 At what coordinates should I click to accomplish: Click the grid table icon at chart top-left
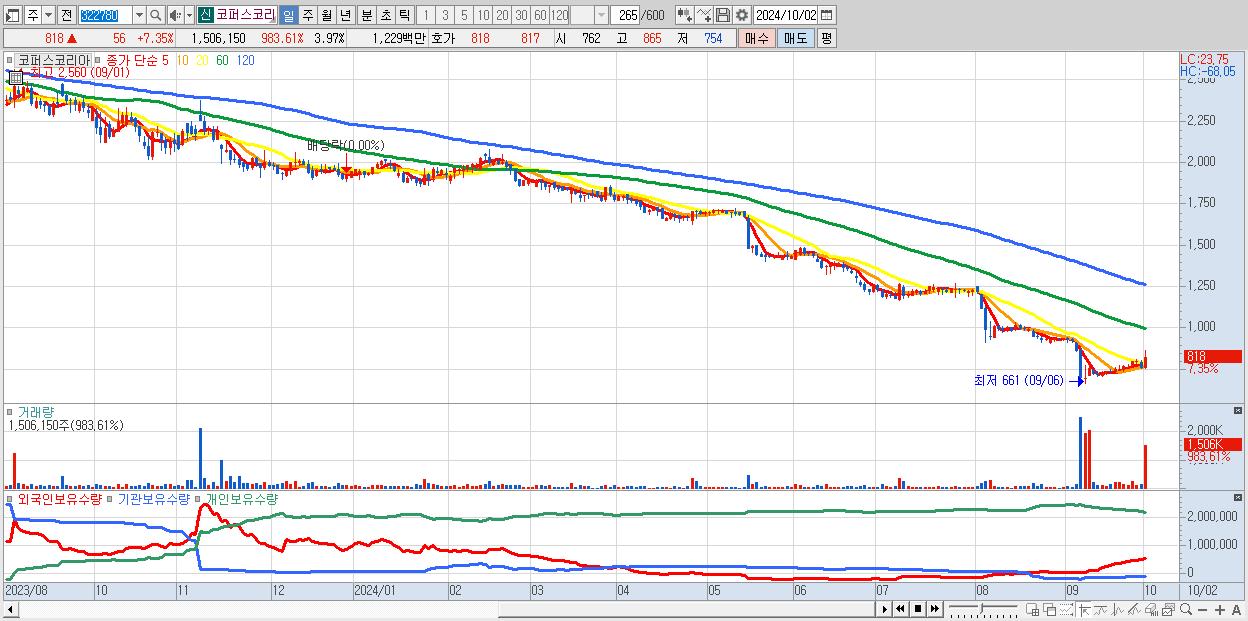pos(16,78)
